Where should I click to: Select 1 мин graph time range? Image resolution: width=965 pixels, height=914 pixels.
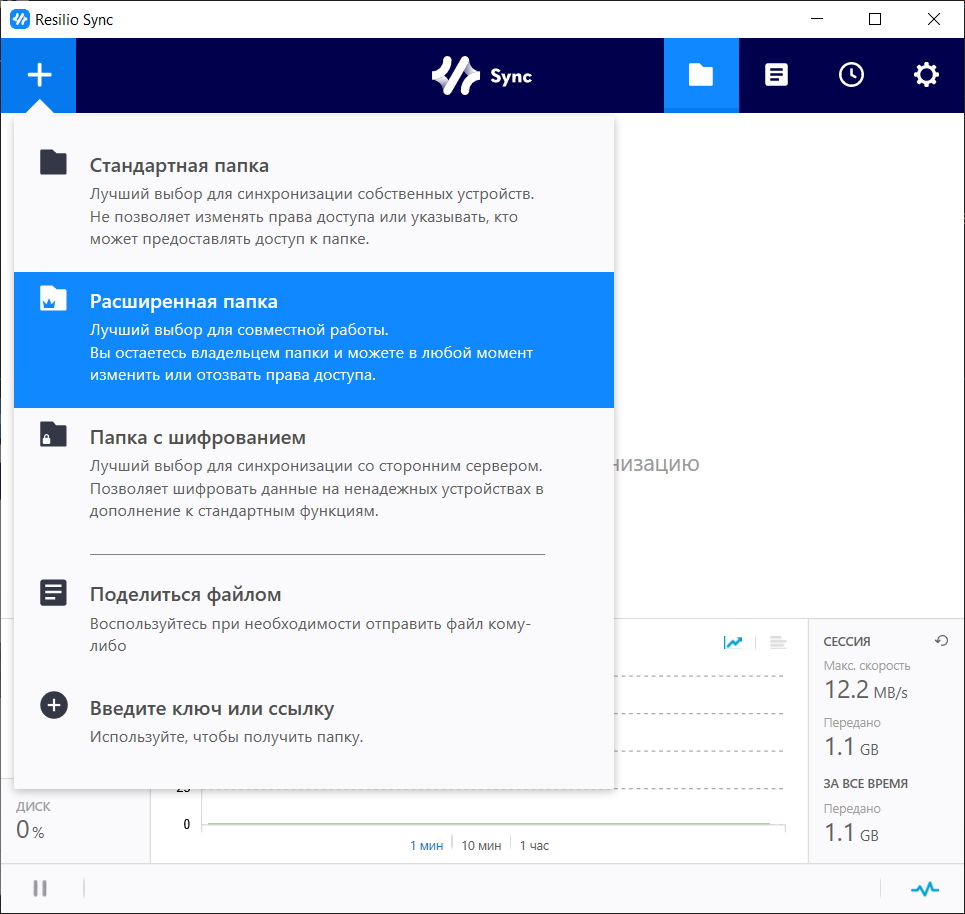426,846
